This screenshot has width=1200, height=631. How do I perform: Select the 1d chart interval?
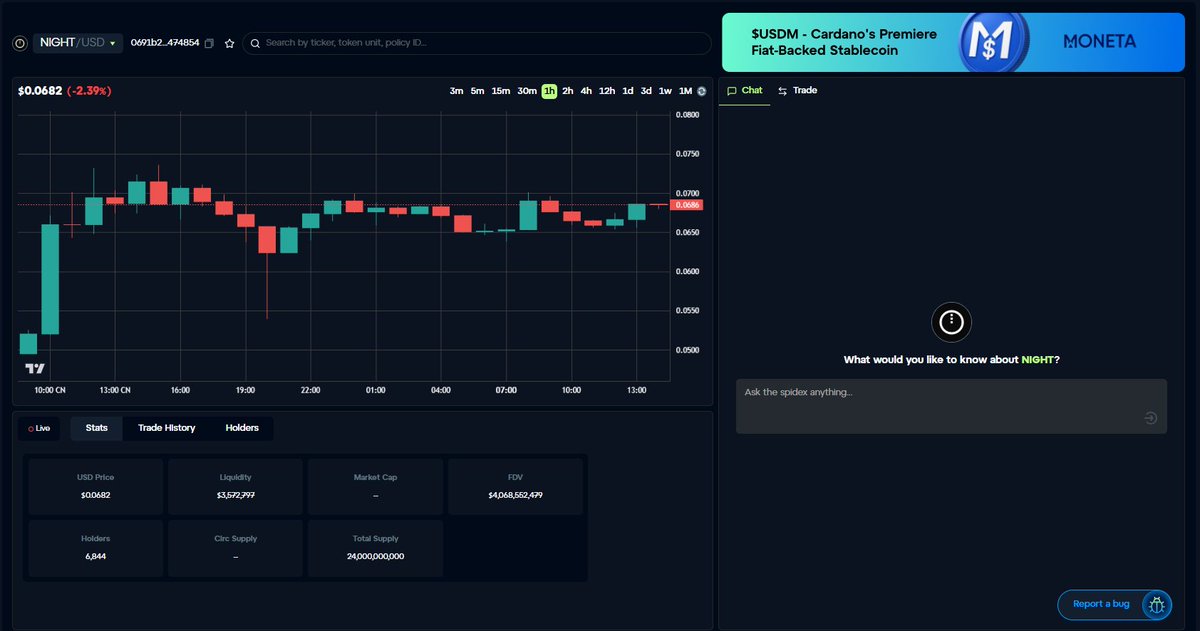628,91
